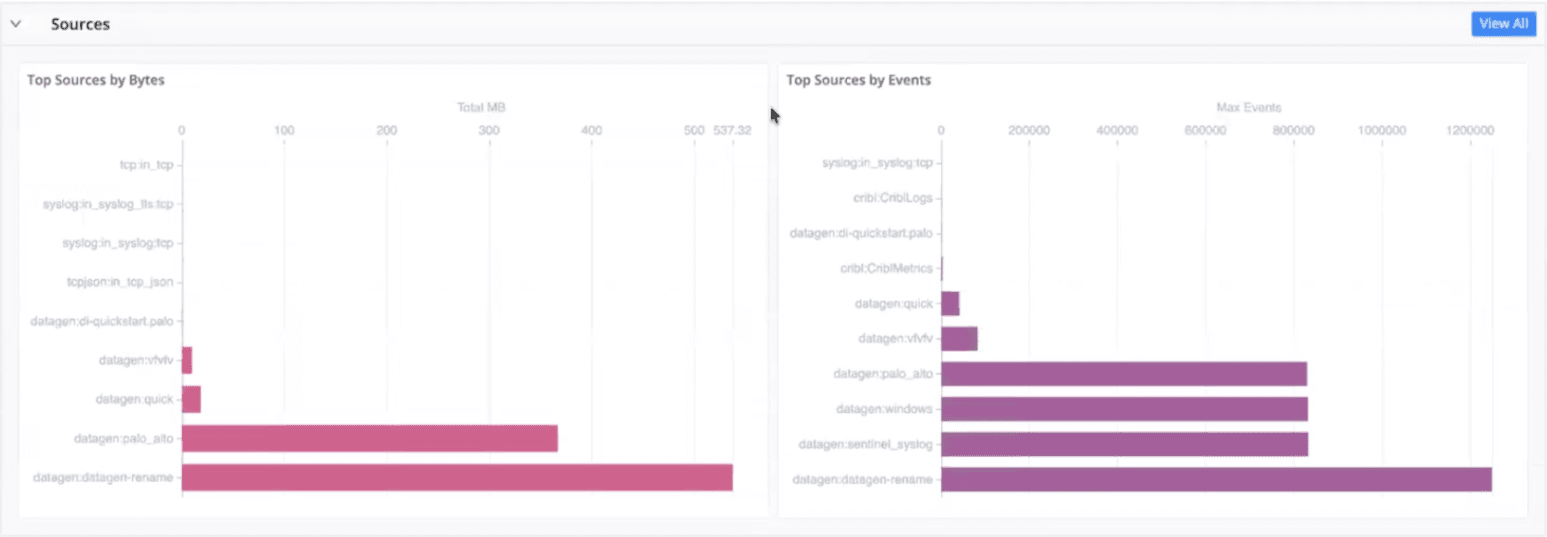Click the Top Sources by Bytes title
Image resolution: width=1547 pixels, height=537 pixels.
[x=96, y=80]
